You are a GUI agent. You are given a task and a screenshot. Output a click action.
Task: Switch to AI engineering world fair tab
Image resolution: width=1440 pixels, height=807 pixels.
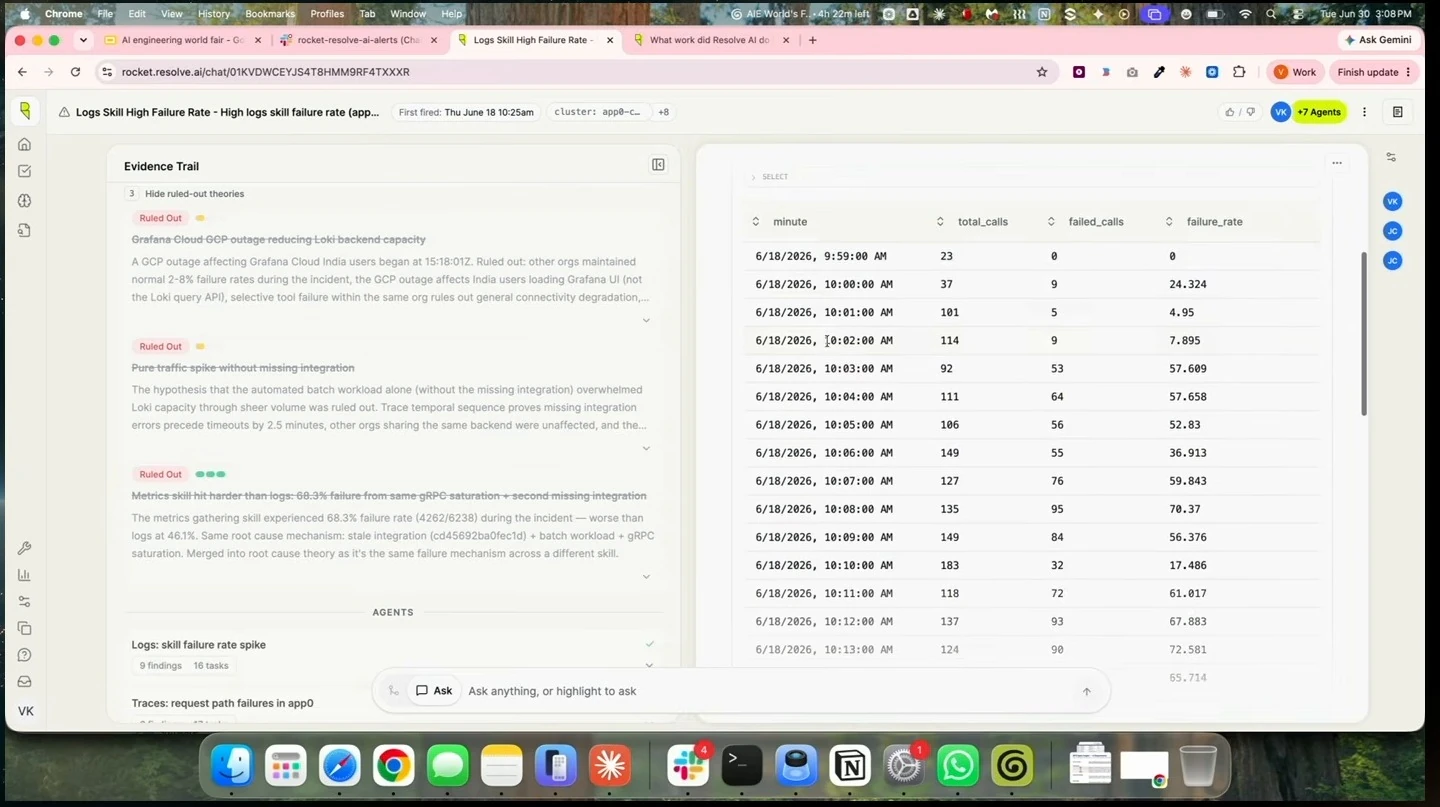[x=184, y=41]
